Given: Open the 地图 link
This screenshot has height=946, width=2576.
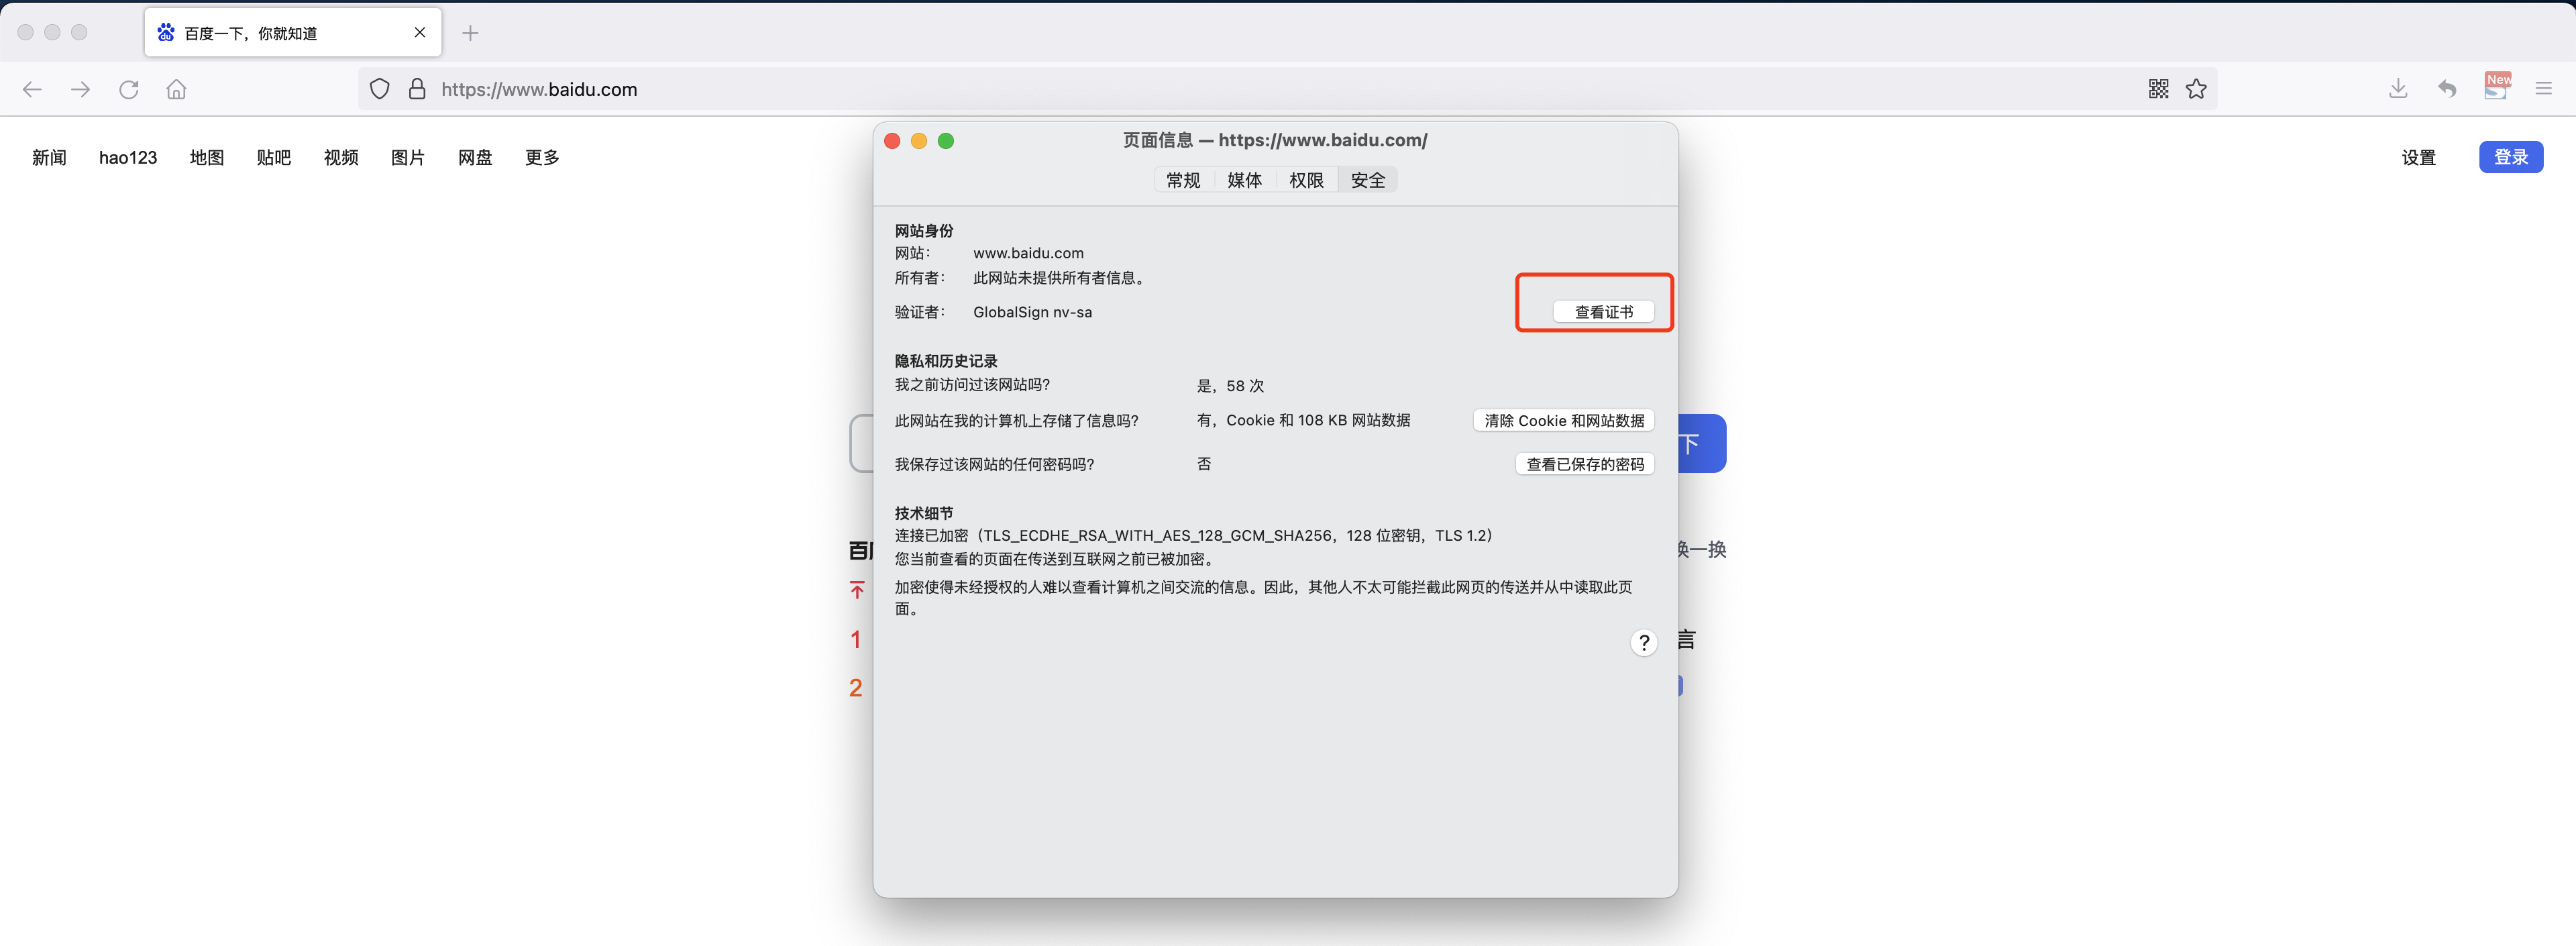Looking at the screenshot, I should pos(207,158).
